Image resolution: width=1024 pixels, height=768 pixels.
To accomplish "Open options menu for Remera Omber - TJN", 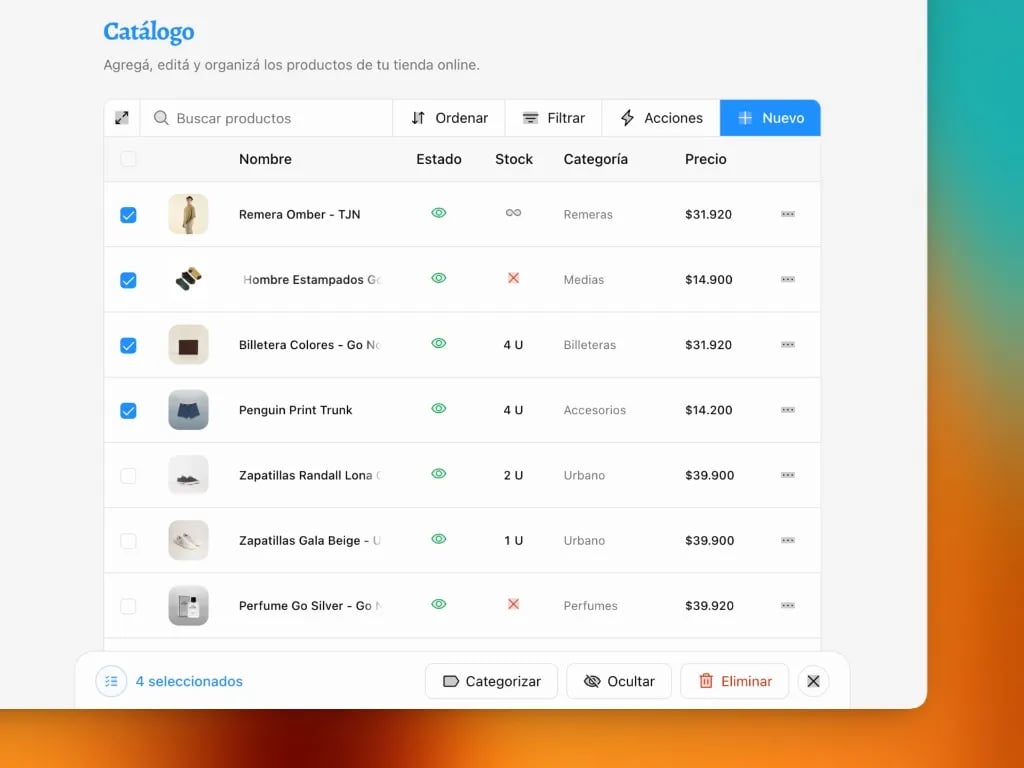I will pos(788,214).
